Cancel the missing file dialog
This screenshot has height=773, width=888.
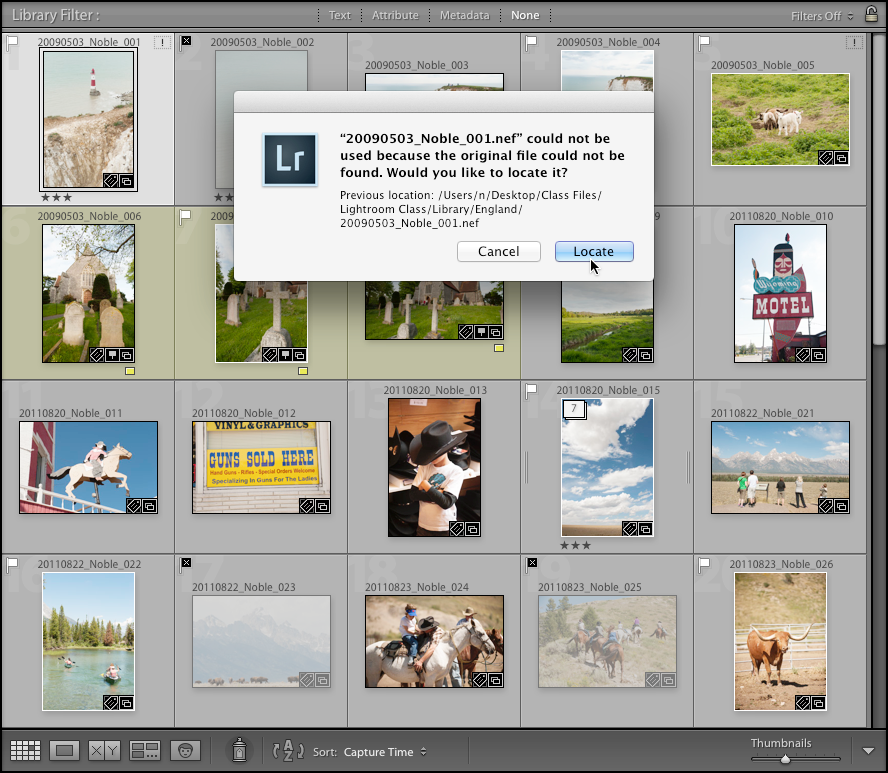[499, 252]
